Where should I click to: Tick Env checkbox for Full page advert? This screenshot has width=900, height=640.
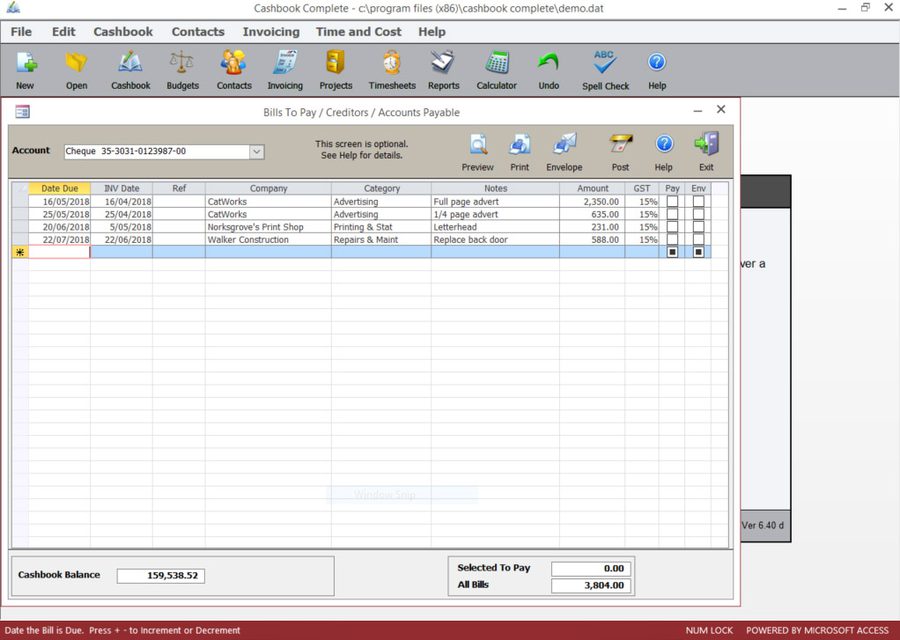point(698,201)
